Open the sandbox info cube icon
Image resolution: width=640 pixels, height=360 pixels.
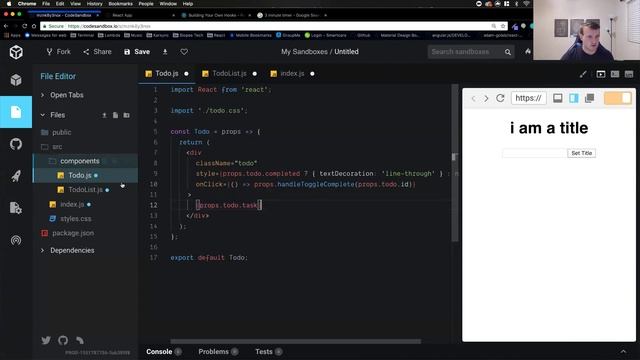tap(16, 80)
